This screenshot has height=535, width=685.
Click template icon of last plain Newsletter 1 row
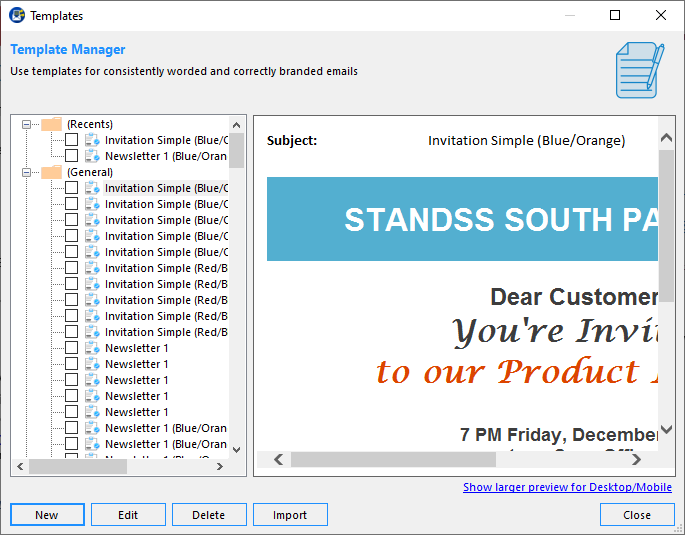coord(92,412)
